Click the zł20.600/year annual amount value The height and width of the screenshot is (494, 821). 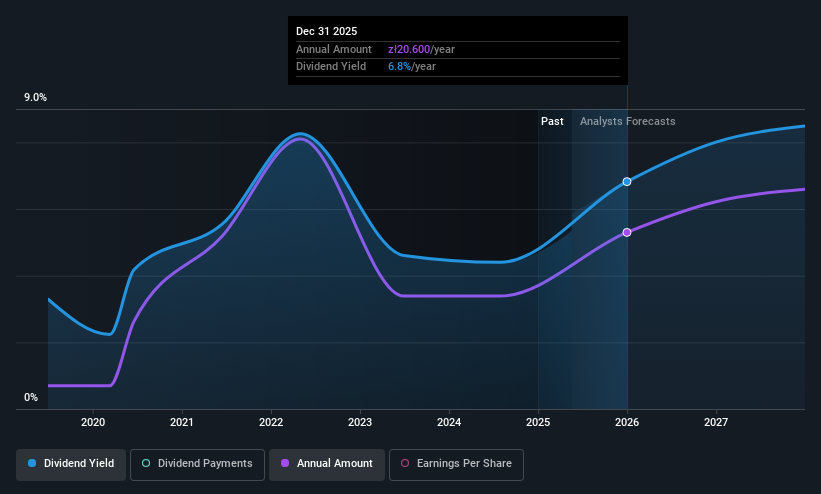tap(421, 49)
